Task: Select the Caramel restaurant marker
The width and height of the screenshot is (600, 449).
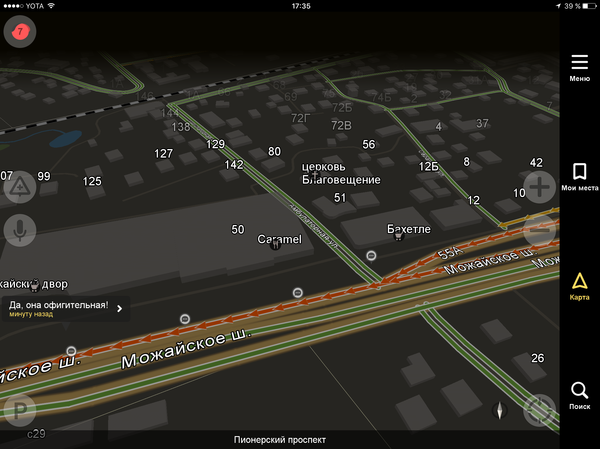Action: (276, 245)
